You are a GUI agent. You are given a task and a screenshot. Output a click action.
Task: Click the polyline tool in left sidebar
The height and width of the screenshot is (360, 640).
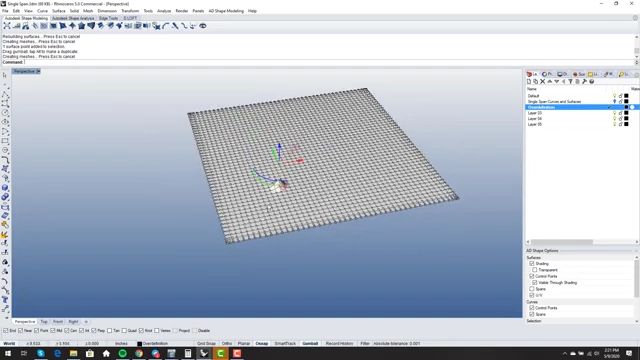(x=5, y=94)
